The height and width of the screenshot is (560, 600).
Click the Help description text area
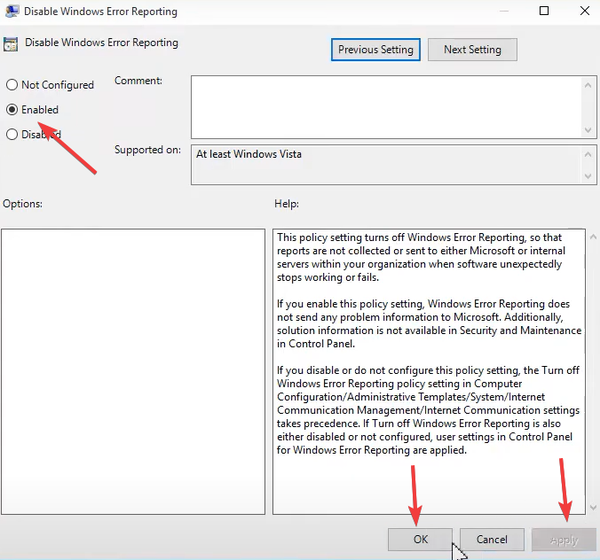(430, 370)
